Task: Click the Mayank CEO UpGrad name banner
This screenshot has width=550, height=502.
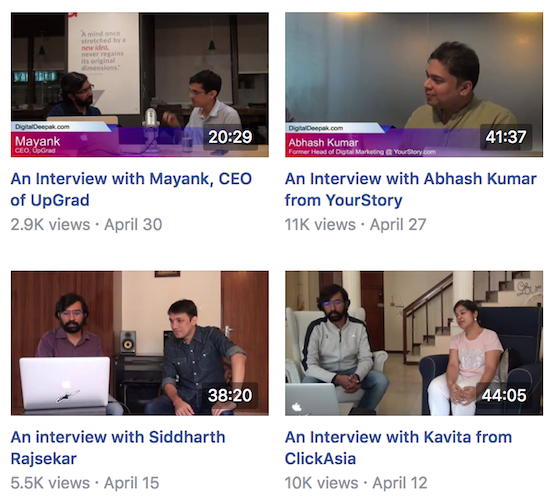Action: (x=38, y=145)
